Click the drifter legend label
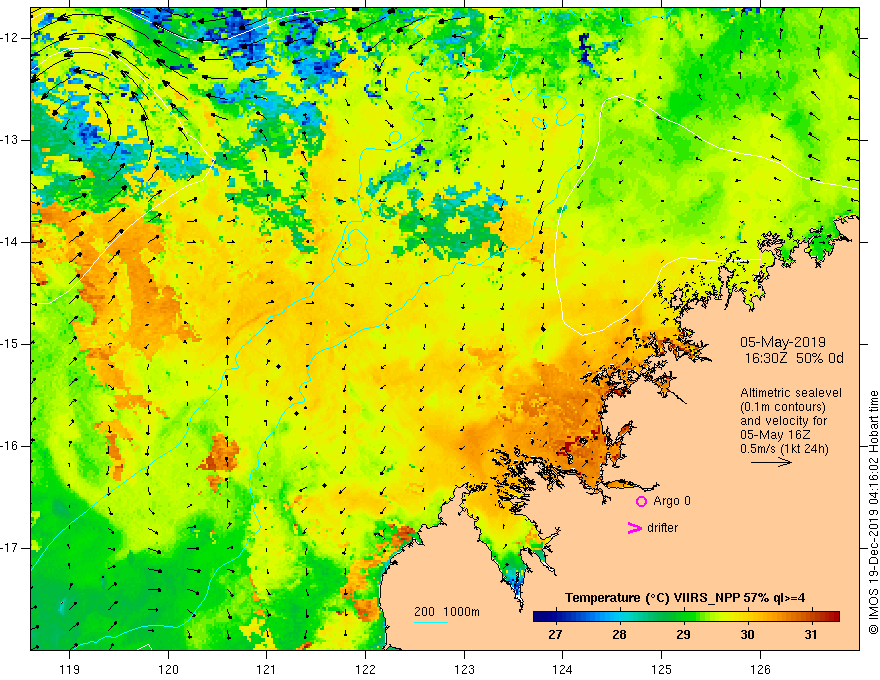Image resolution: width=880 pixels, height=680 pixels. 662,528
